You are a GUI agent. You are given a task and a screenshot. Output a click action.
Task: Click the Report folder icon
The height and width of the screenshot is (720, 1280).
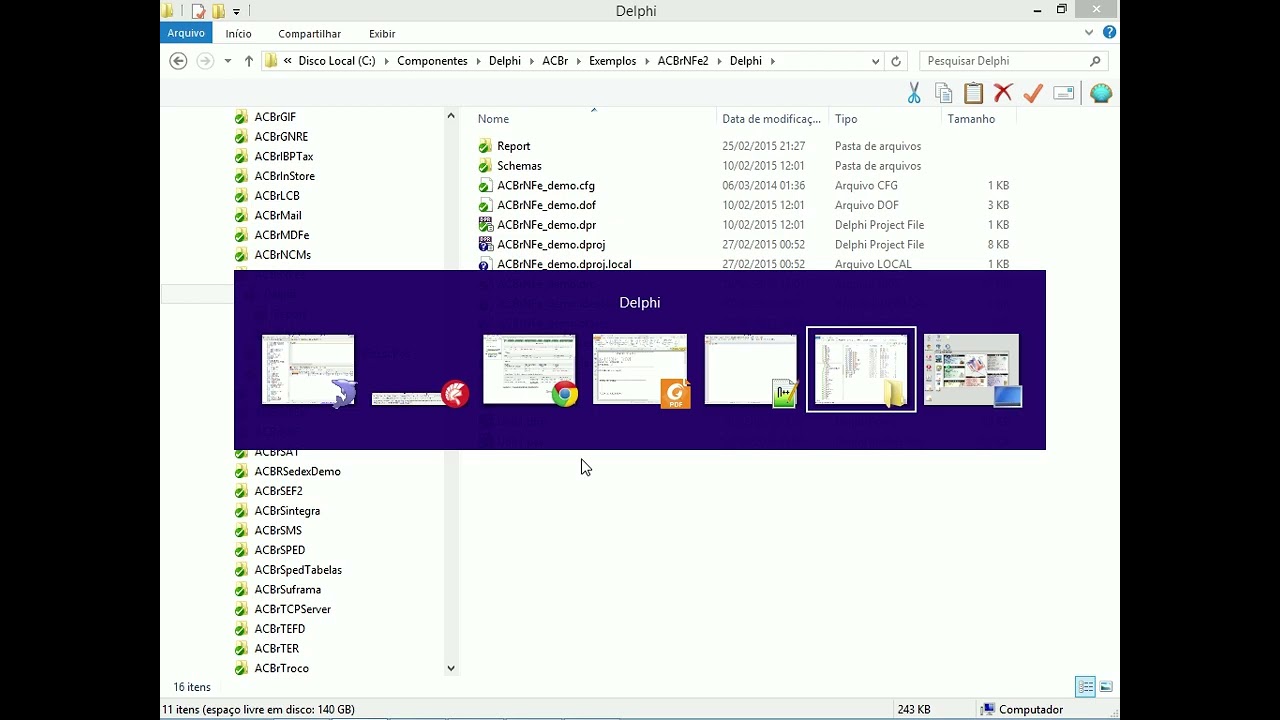coord(485,146)
